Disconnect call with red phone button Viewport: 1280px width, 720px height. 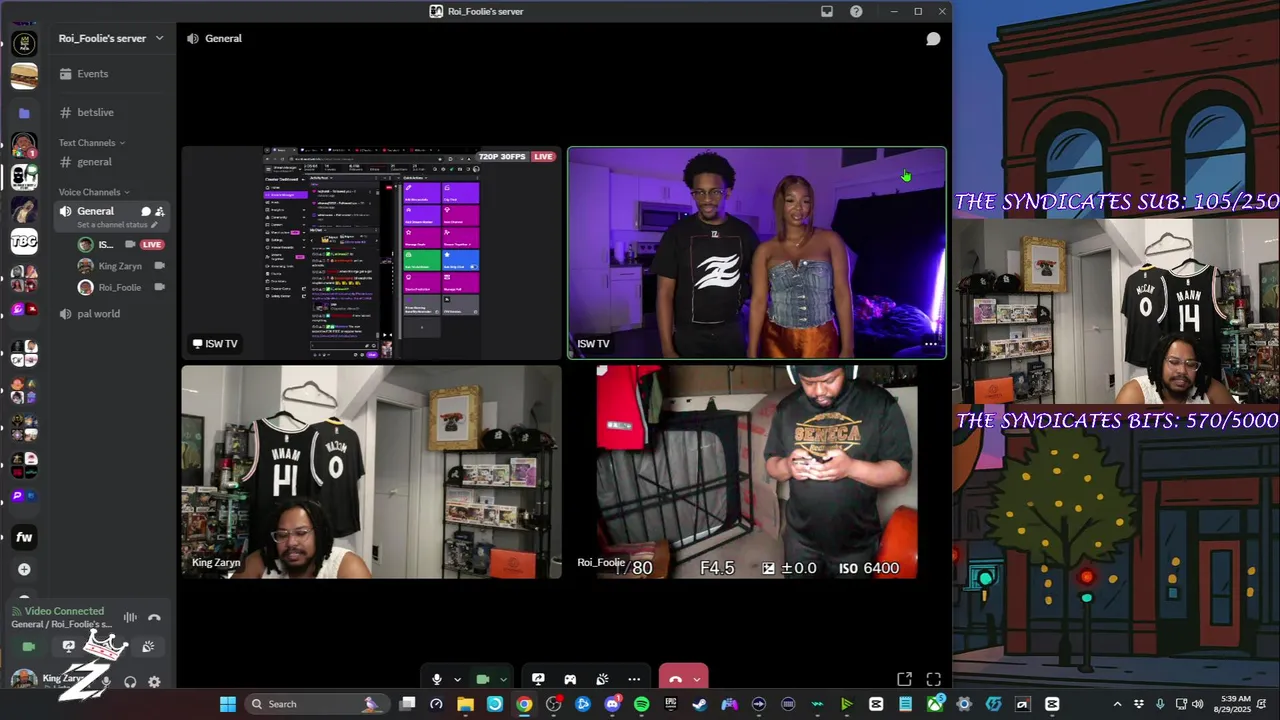point(675,680)
